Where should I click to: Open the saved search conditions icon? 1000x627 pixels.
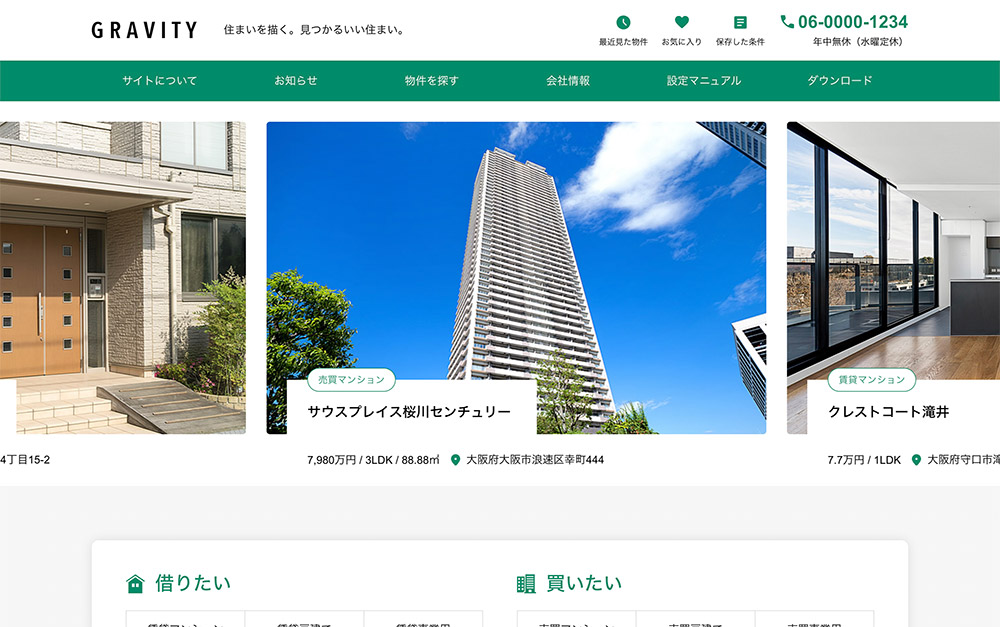tap(740, 23)
